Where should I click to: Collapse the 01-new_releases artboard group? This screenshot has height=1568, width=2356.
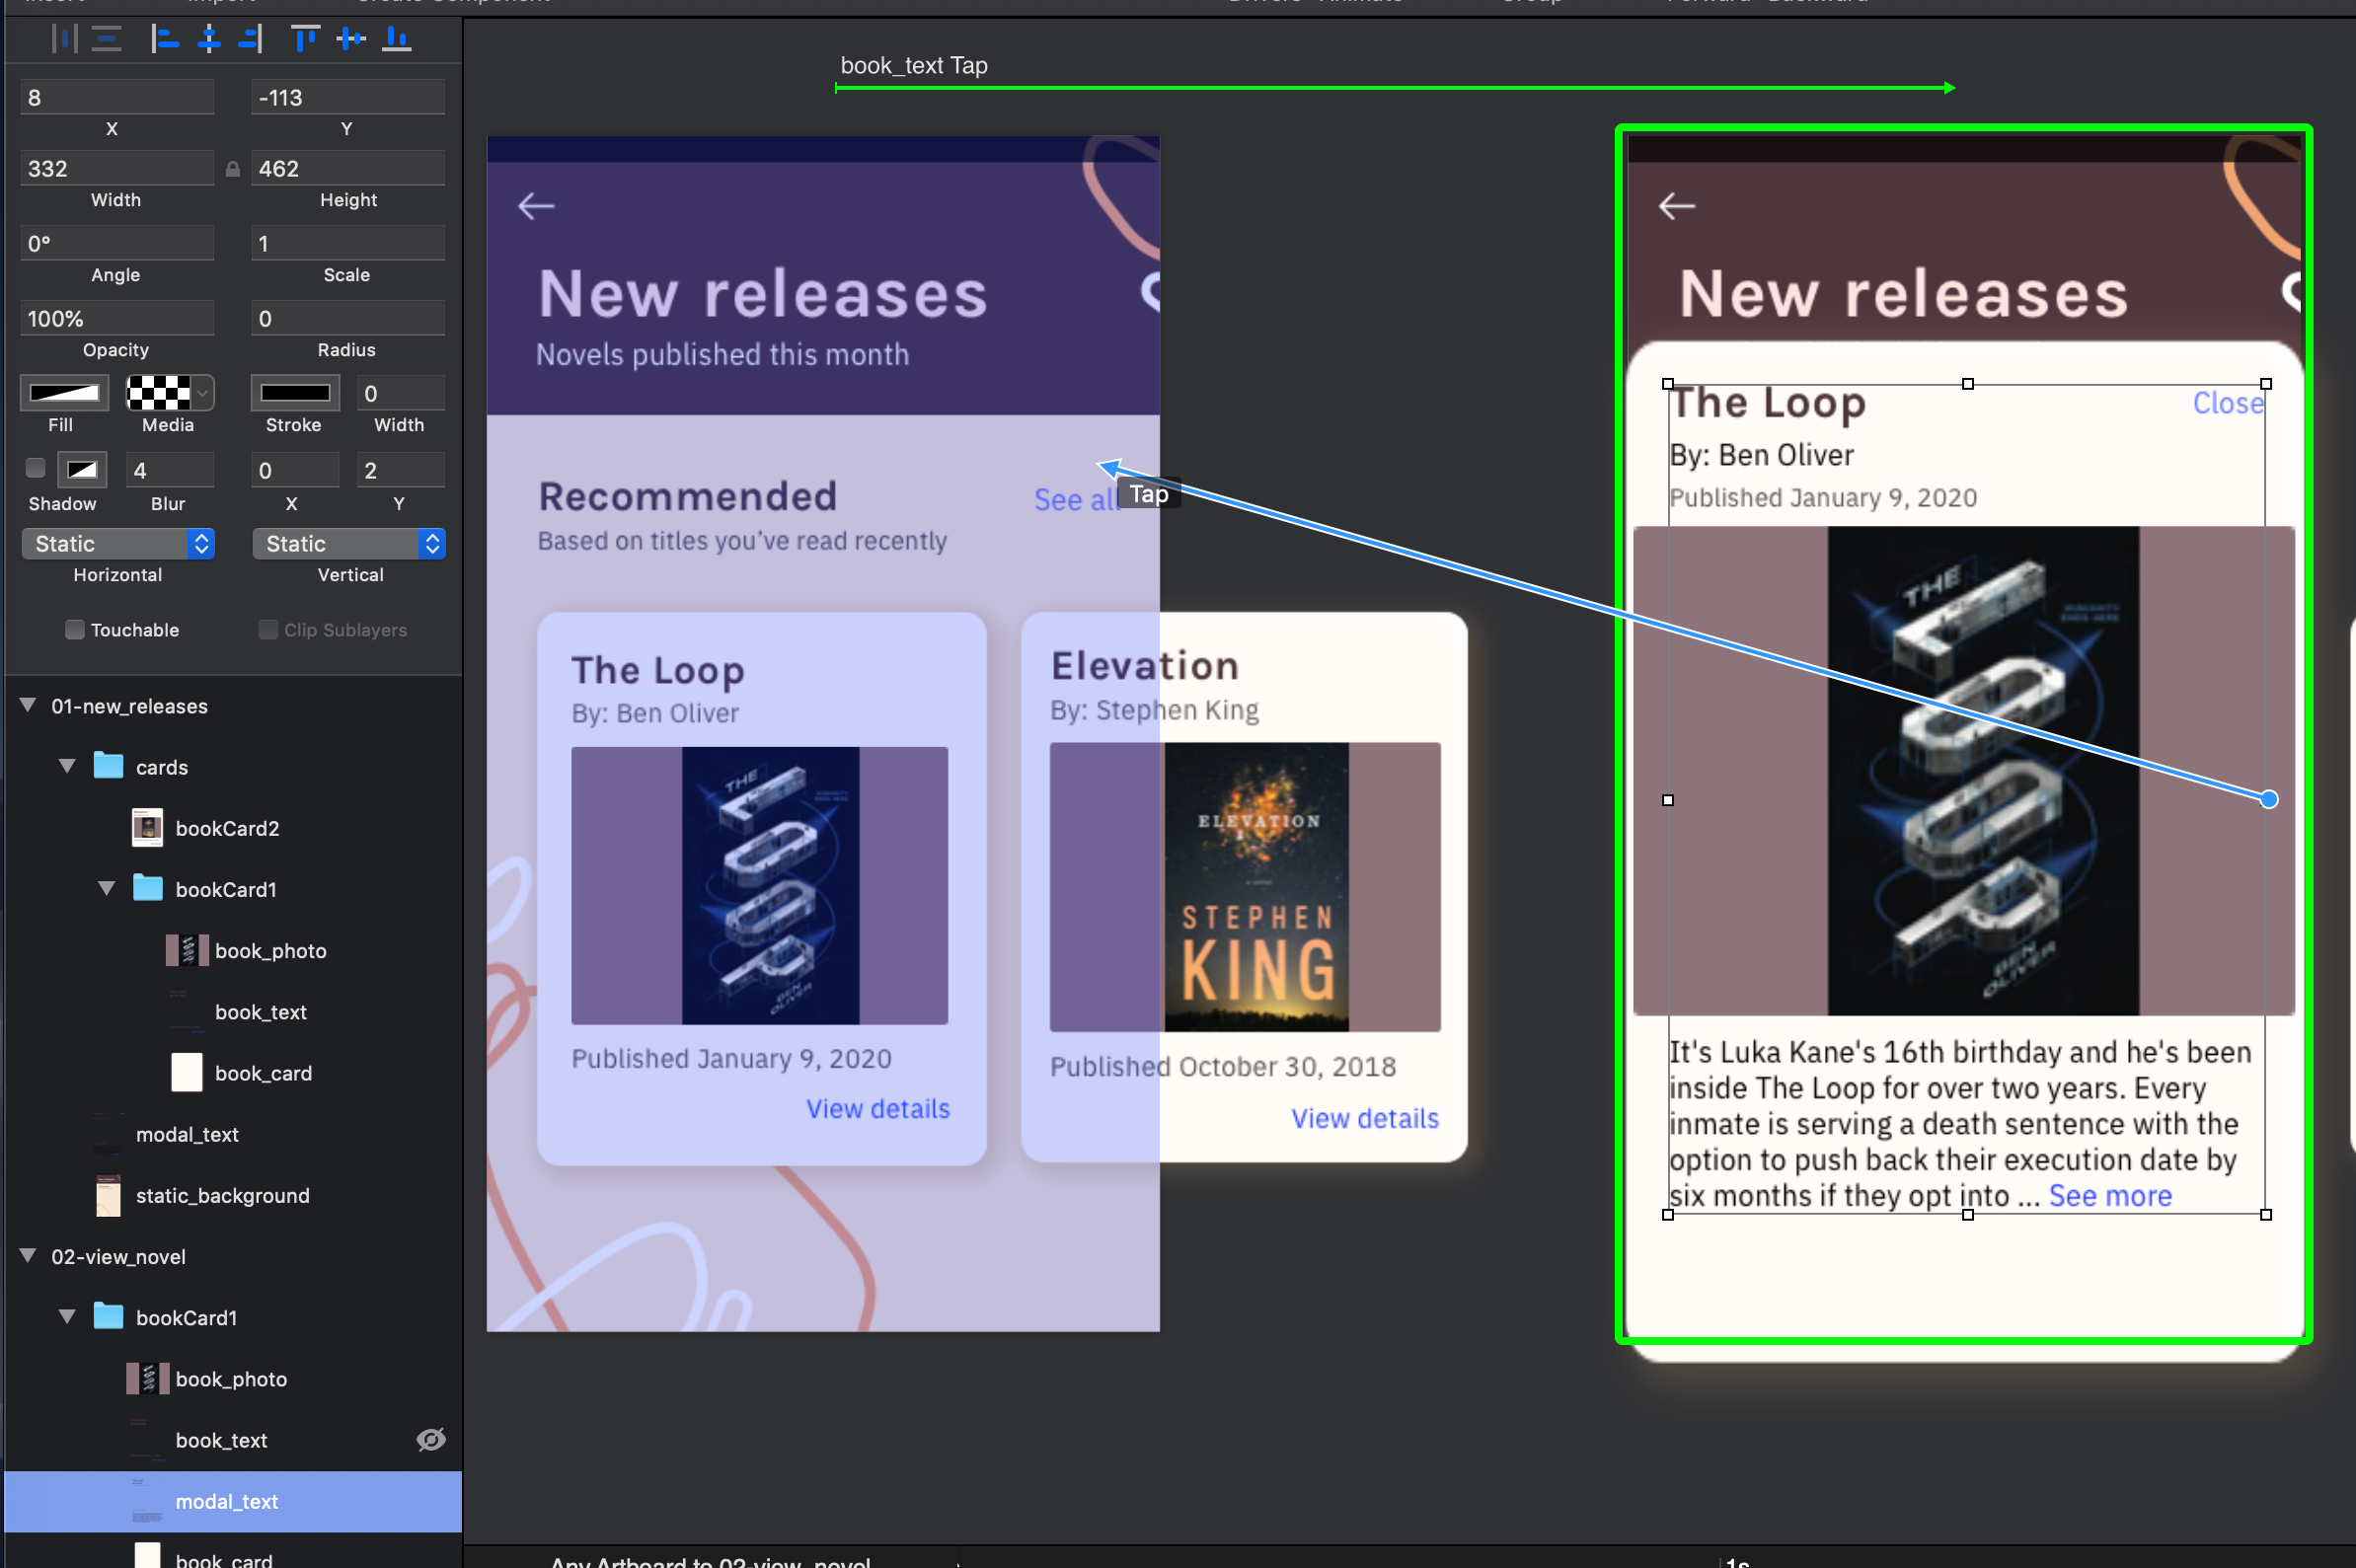[28, 705]
